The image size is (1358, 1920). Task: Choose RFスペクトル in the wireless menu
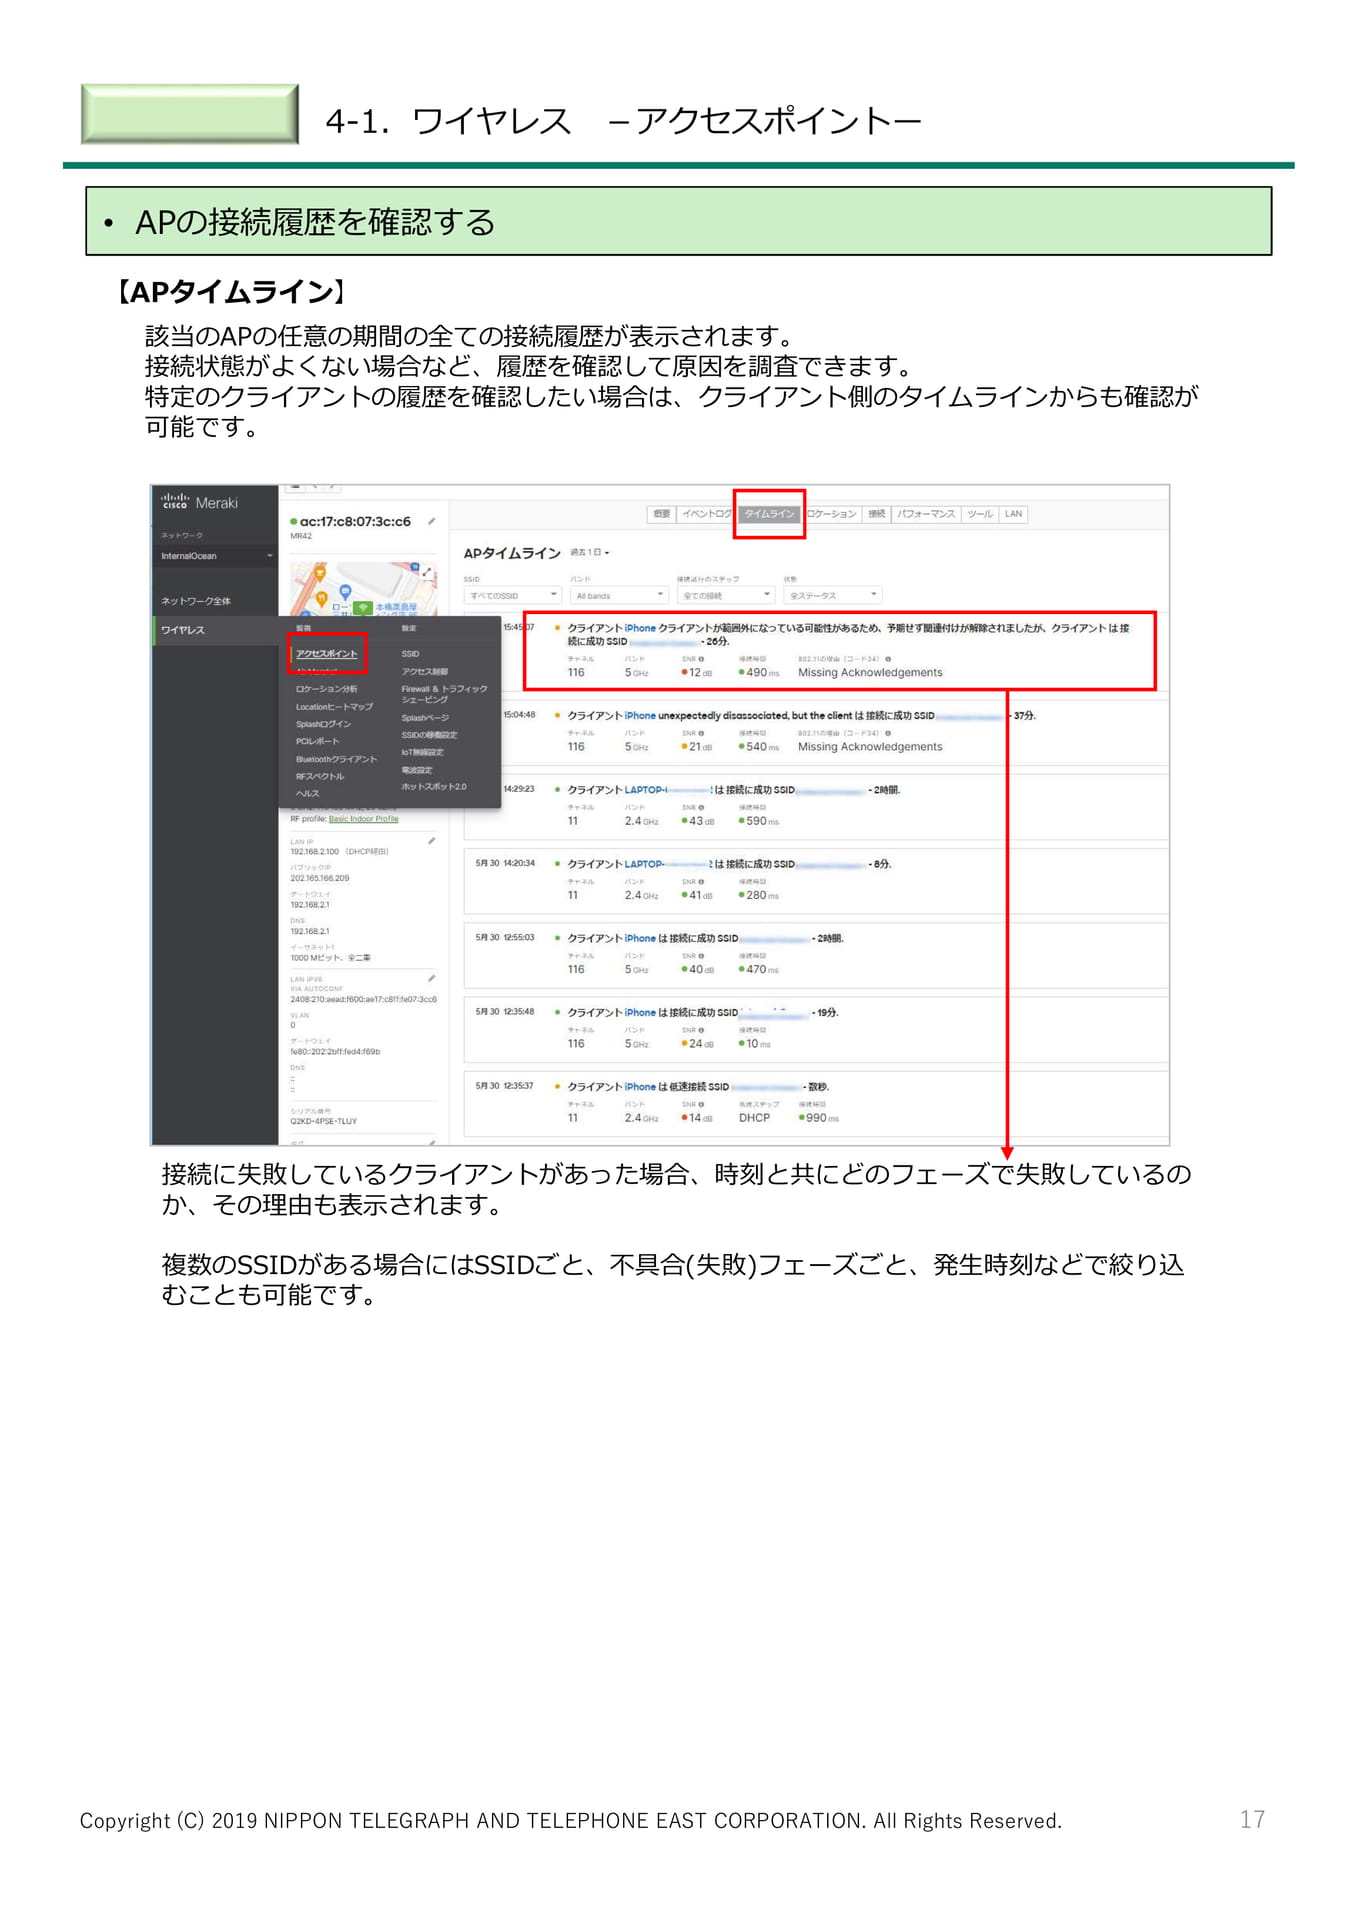click(319, 776)
